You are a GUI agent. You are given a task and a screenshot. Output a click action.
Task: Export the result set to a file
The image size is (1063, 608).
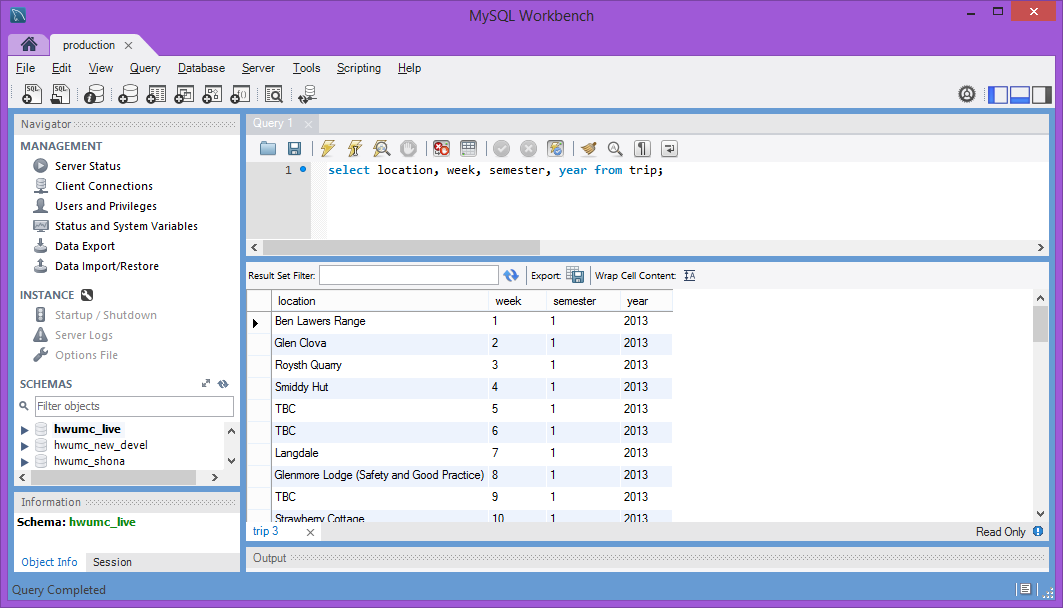click(575, 275)
